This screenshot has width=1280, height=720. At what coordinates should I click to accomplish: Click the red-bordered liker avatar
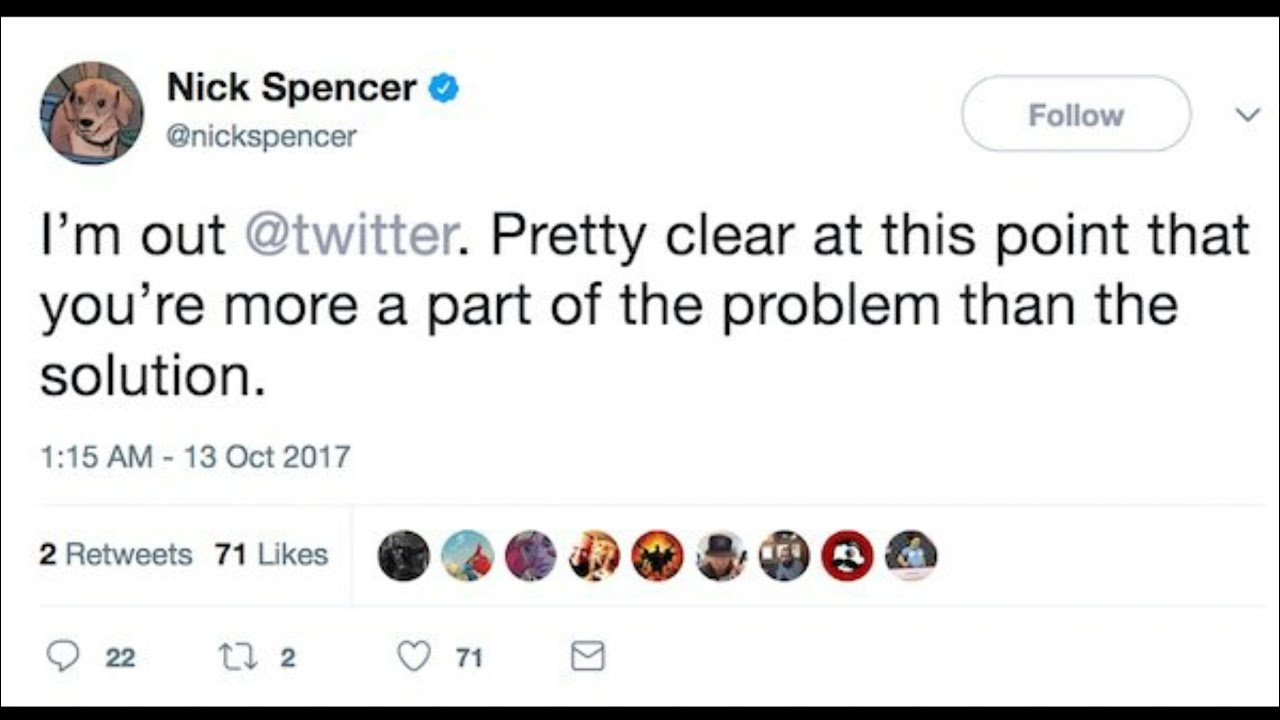[847, 555]
